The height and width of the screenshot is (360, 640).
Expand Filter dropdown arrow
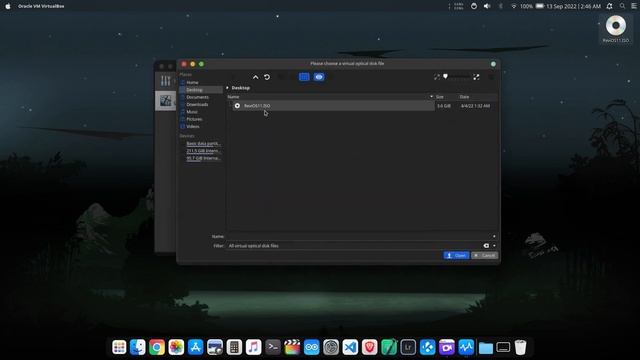(494, 246)
